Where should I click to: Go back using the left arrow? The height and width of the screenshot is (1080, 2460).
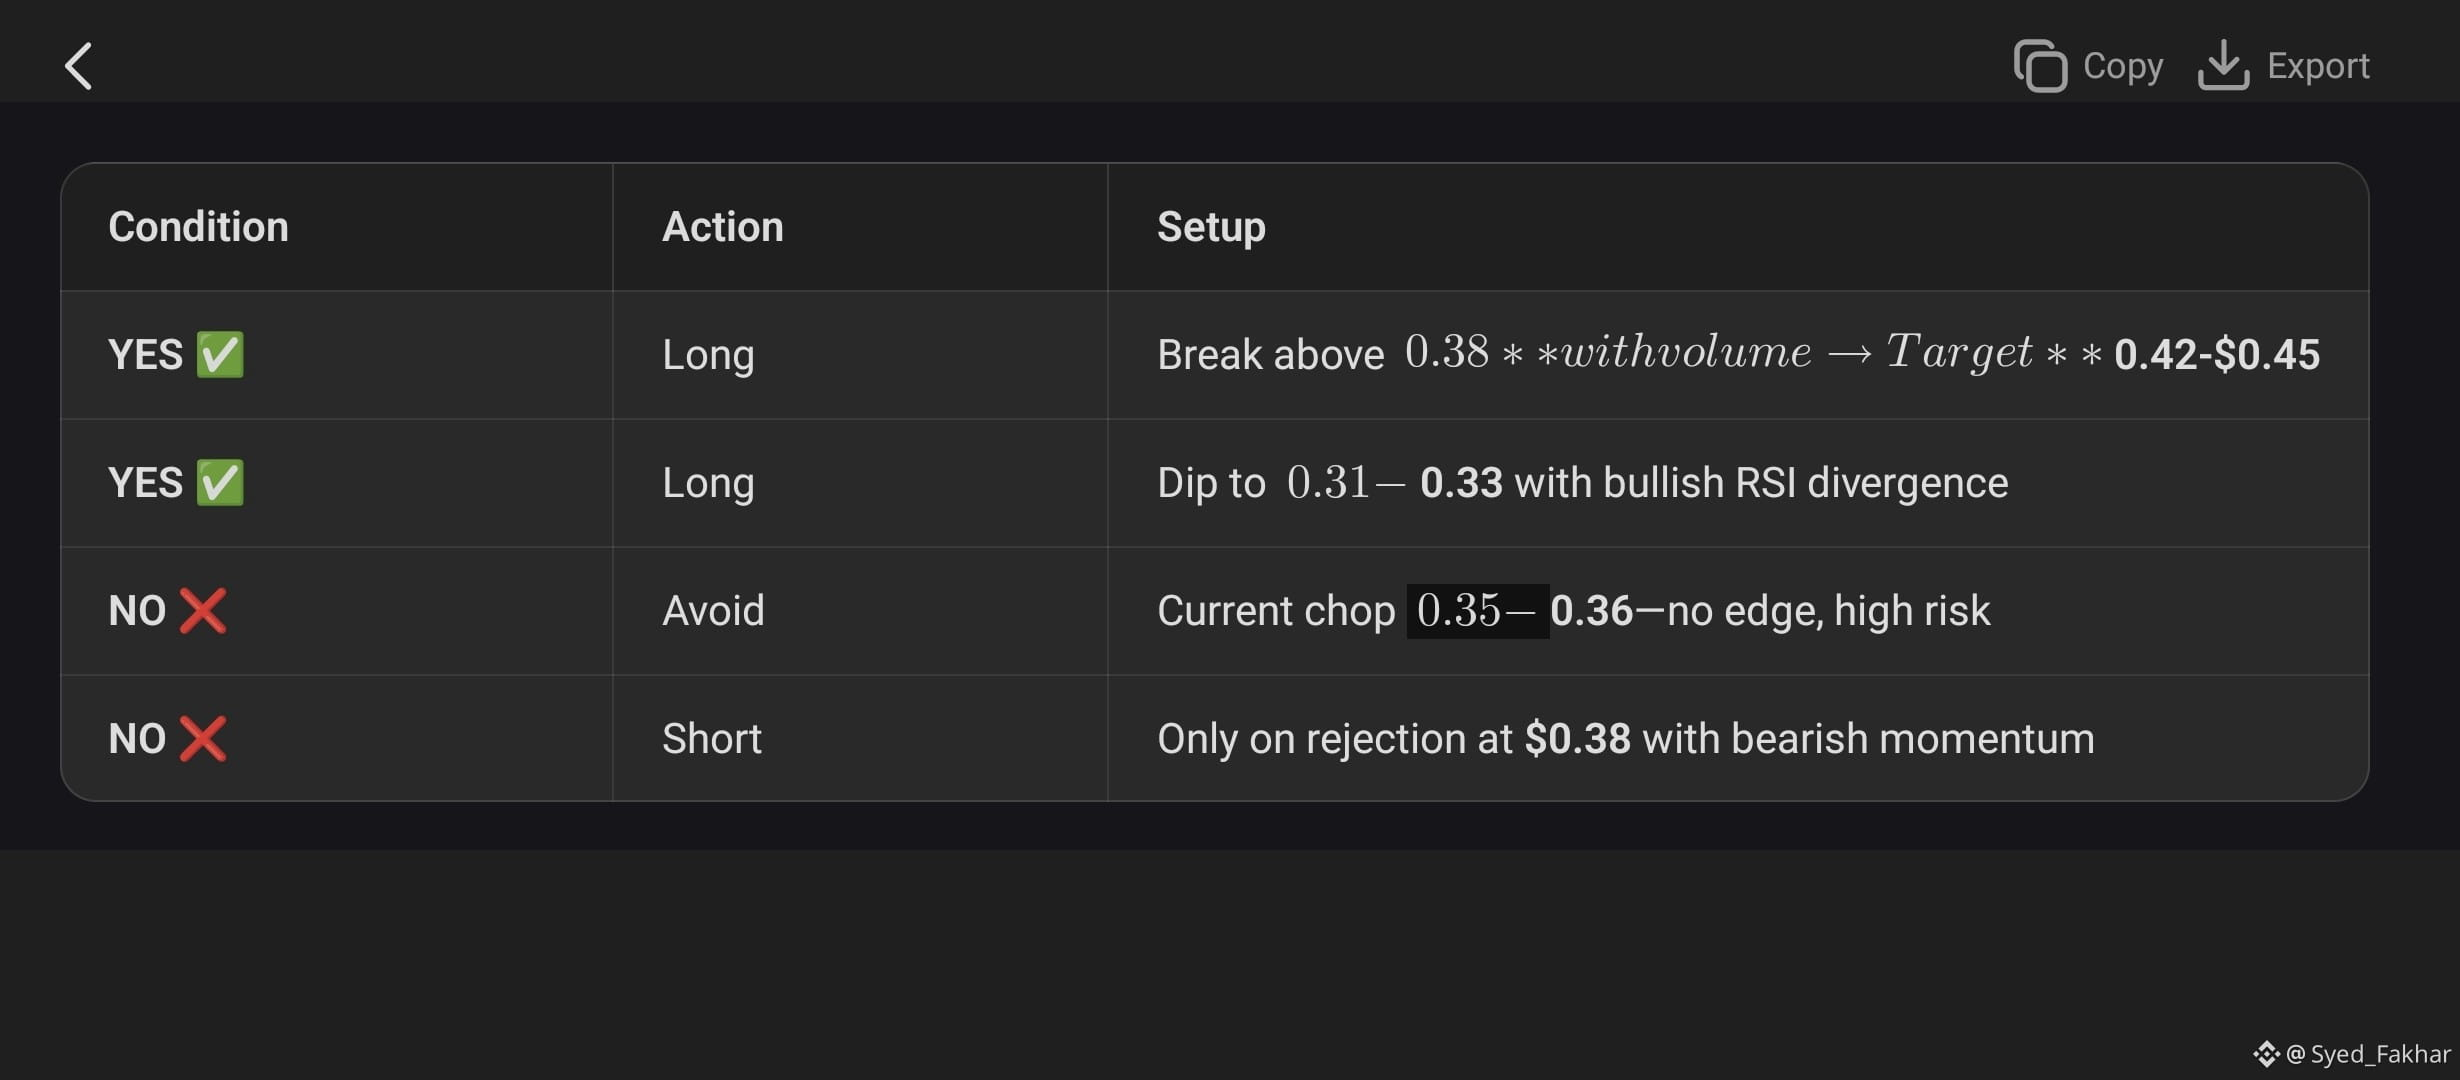(78, 66)
